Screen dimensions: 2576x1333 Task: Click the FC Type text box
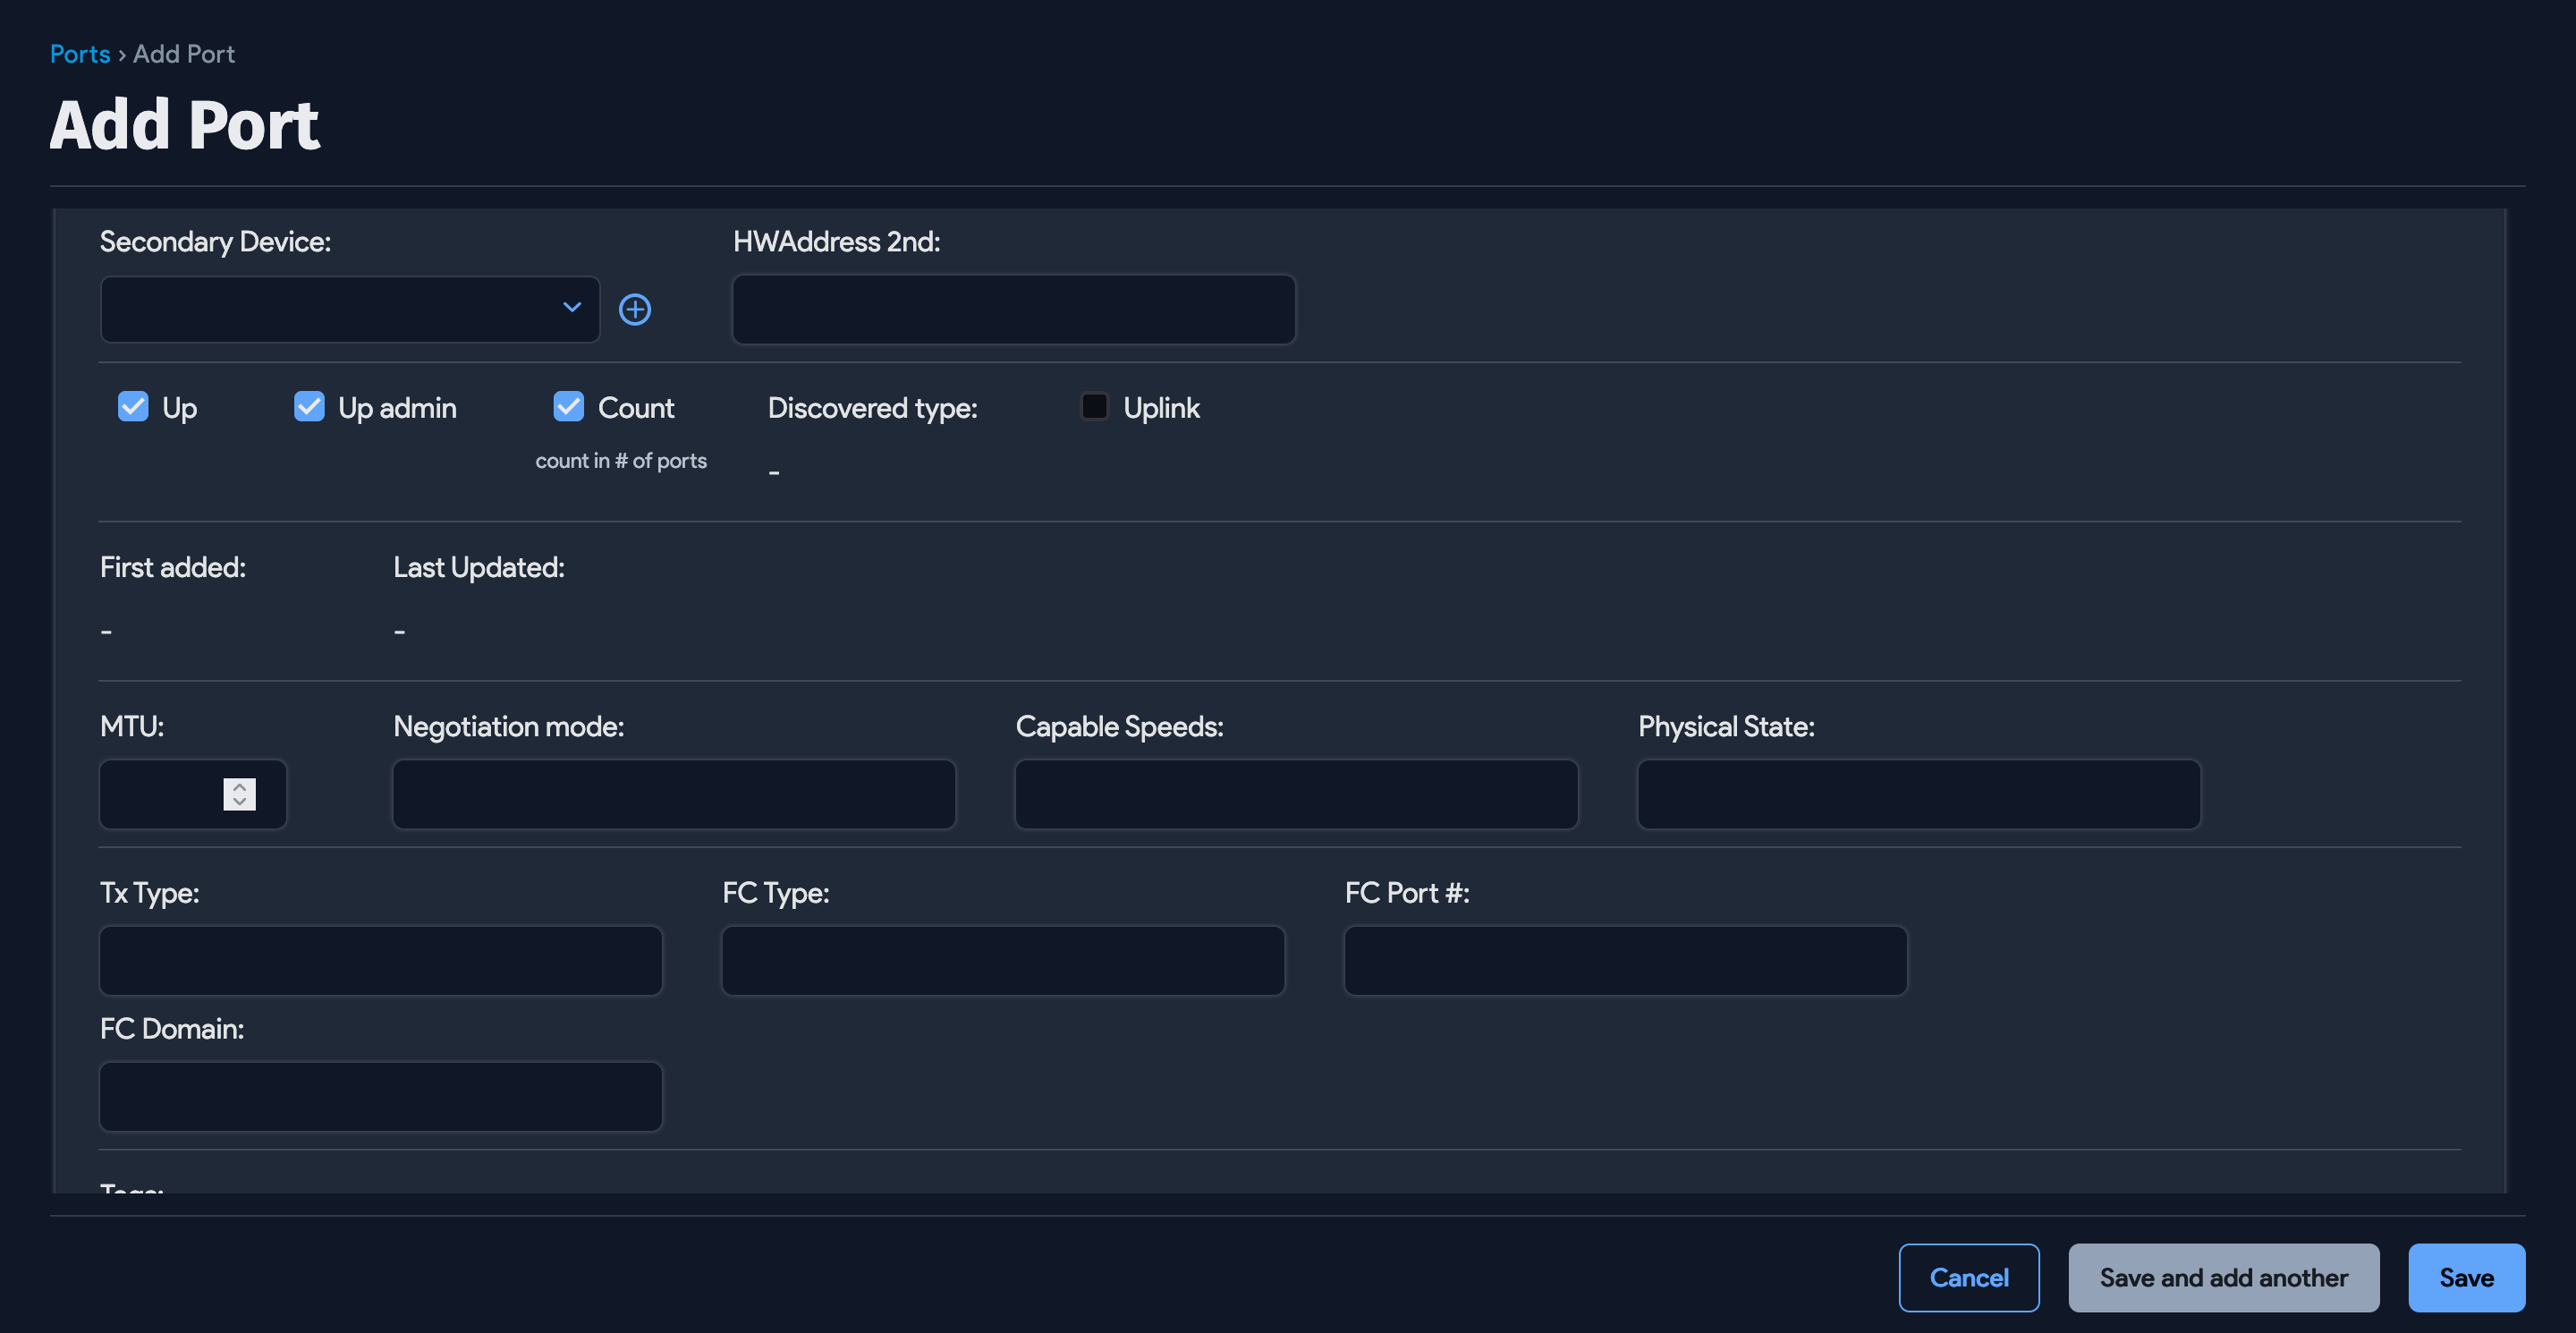[x=1002, y=960]
